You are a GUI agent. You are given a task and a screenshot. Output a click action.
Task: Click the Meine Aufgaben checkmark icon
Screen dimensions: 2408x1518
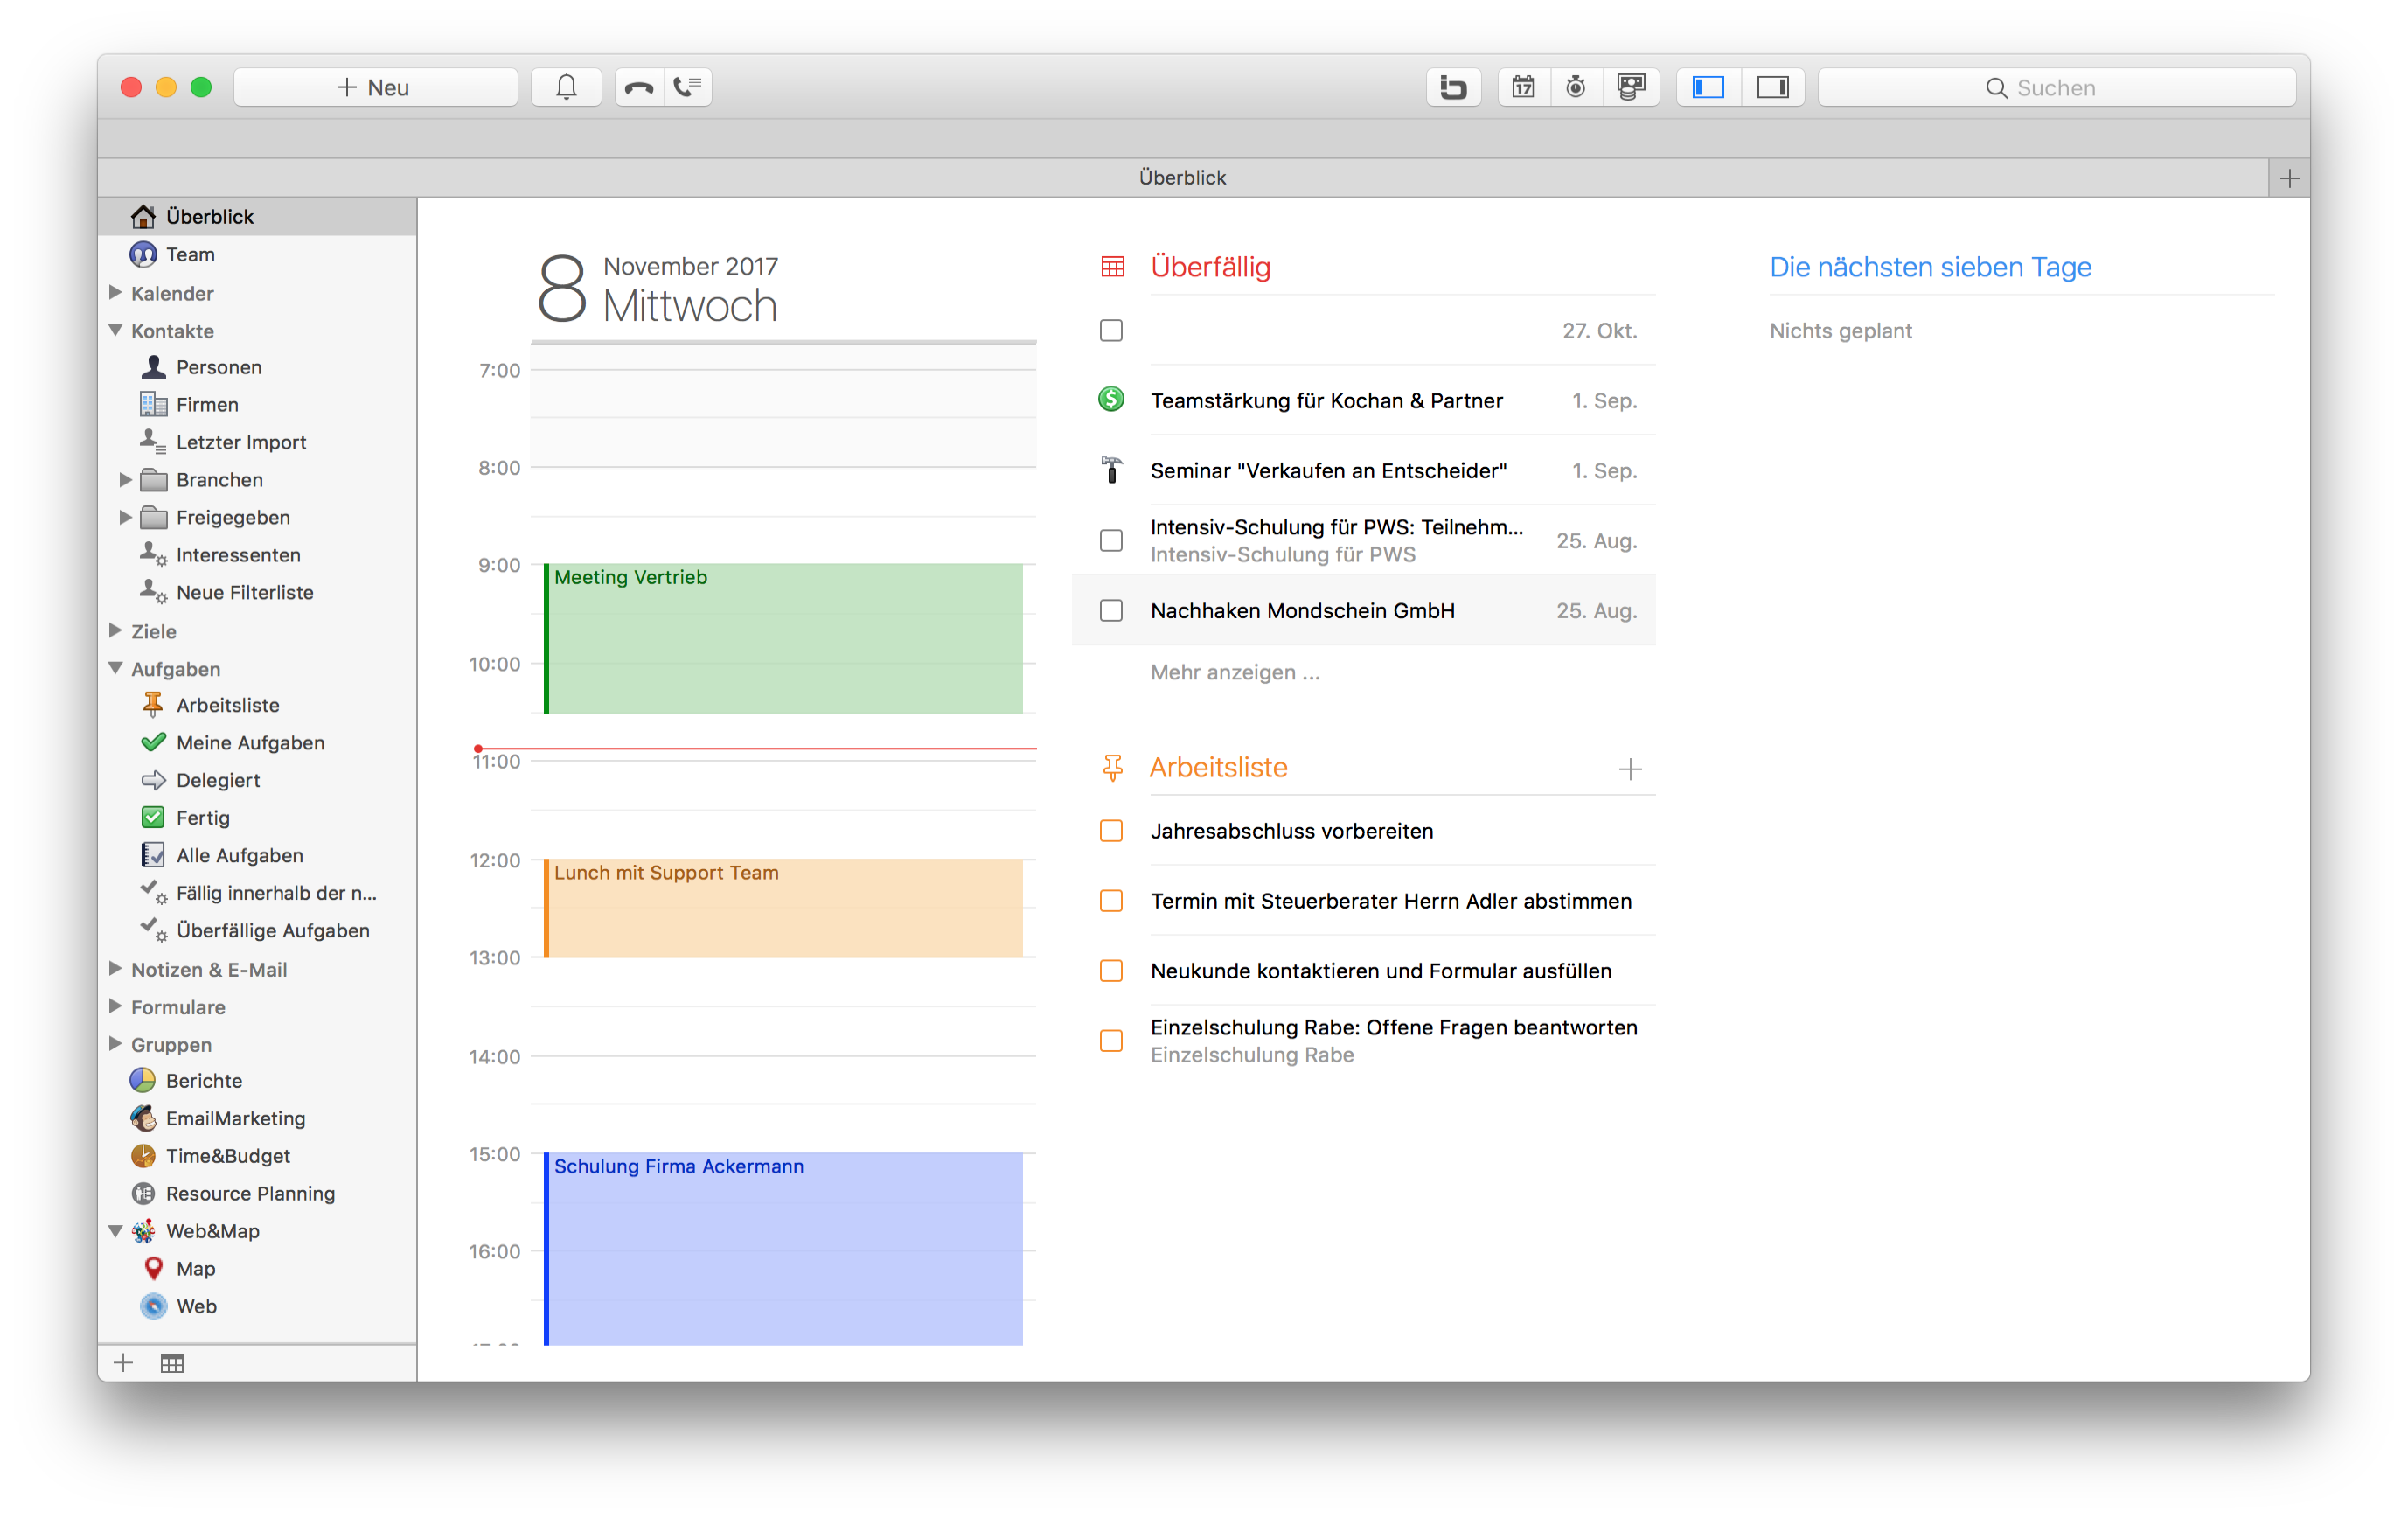pos(153,742)
